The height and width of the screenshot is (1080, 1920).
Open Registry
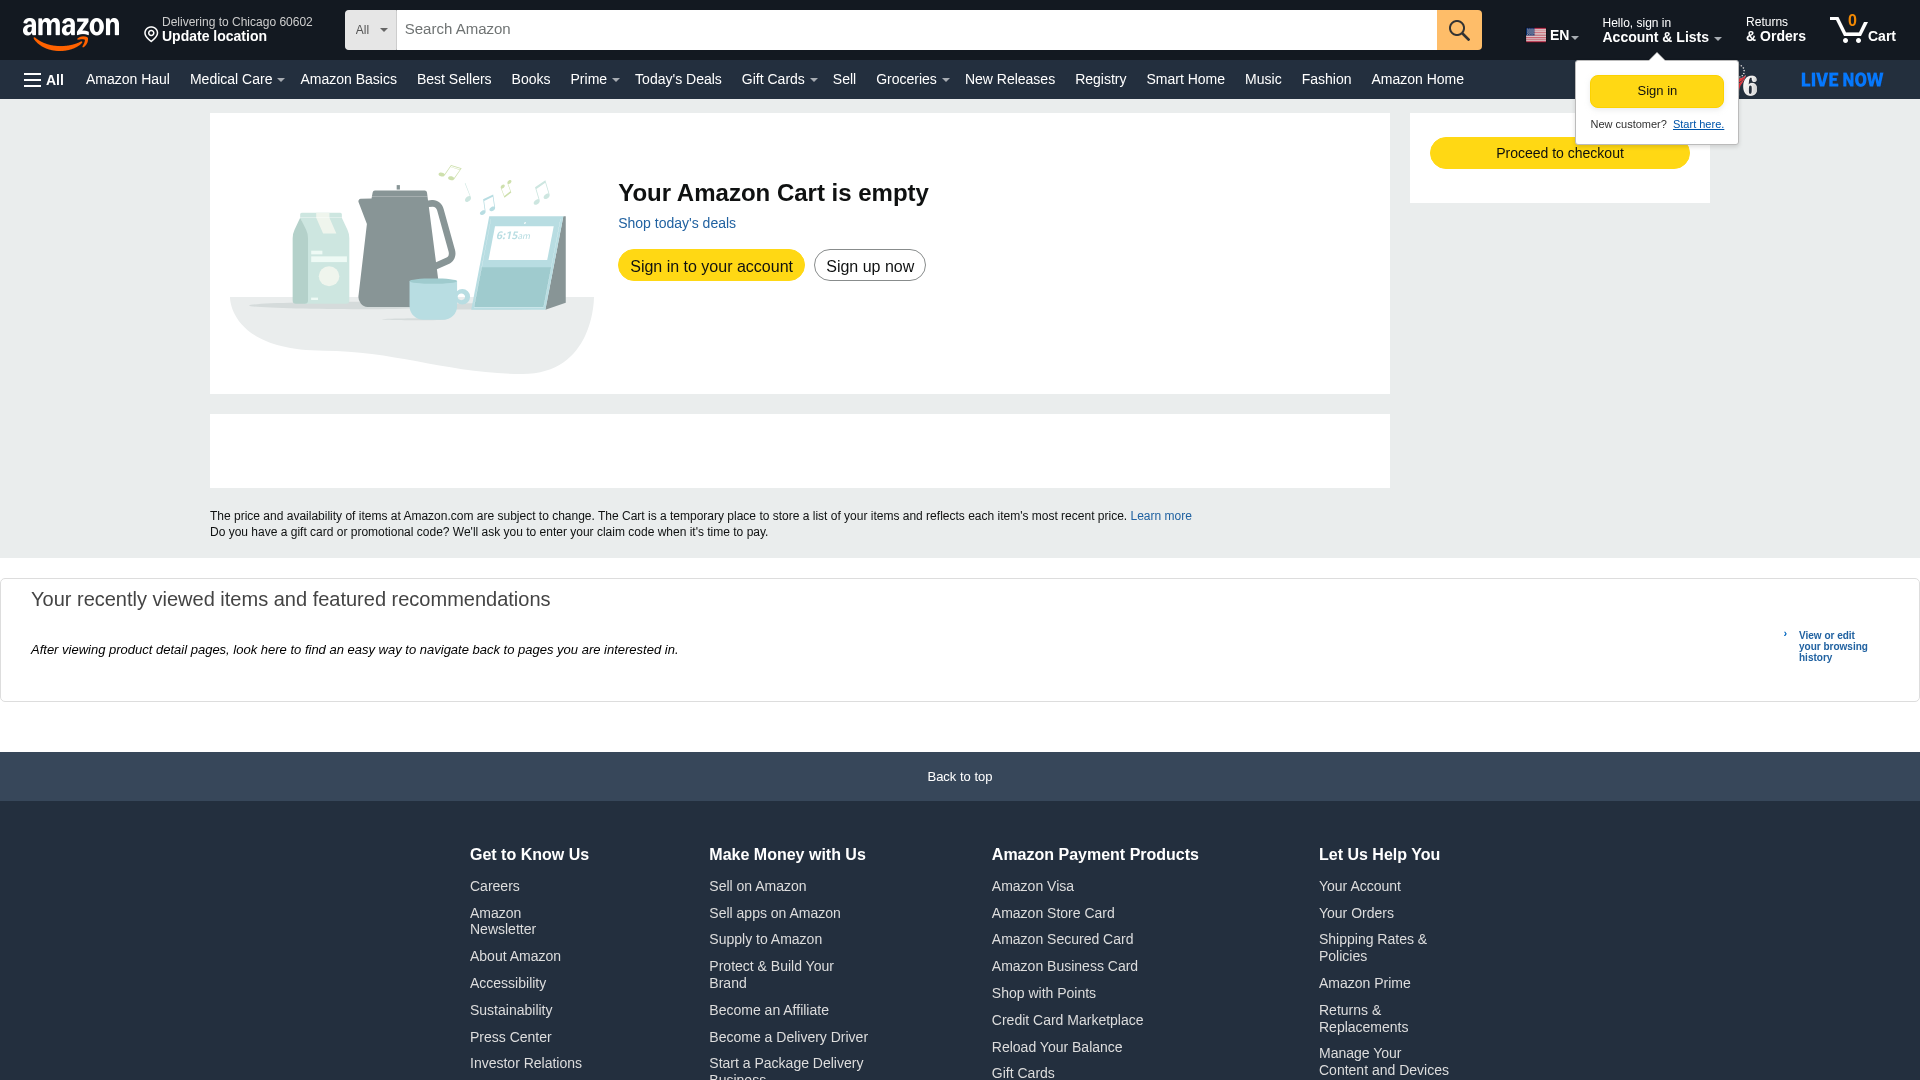coord(1100,79)
